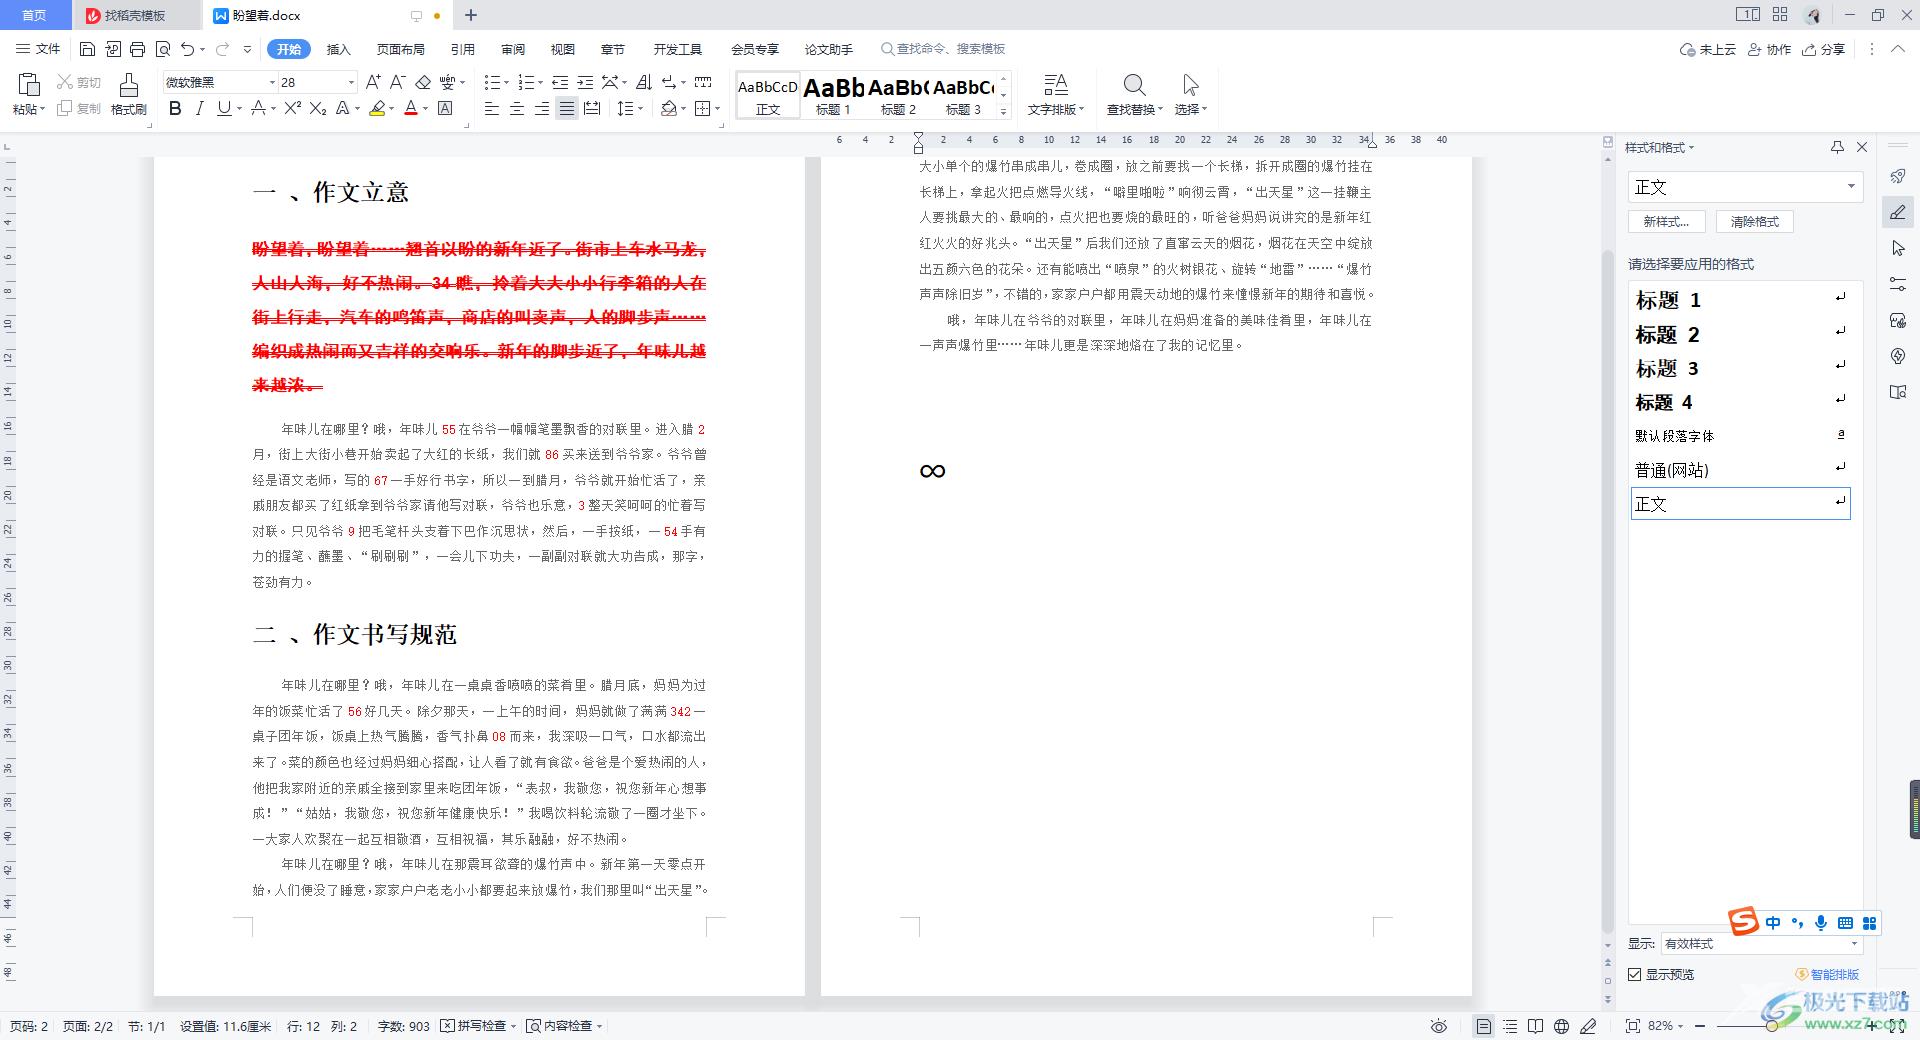Toggle page view mode in the status bar
The width and height of the screenshot is (1920, 1040).
(x=1484, y=1026)
